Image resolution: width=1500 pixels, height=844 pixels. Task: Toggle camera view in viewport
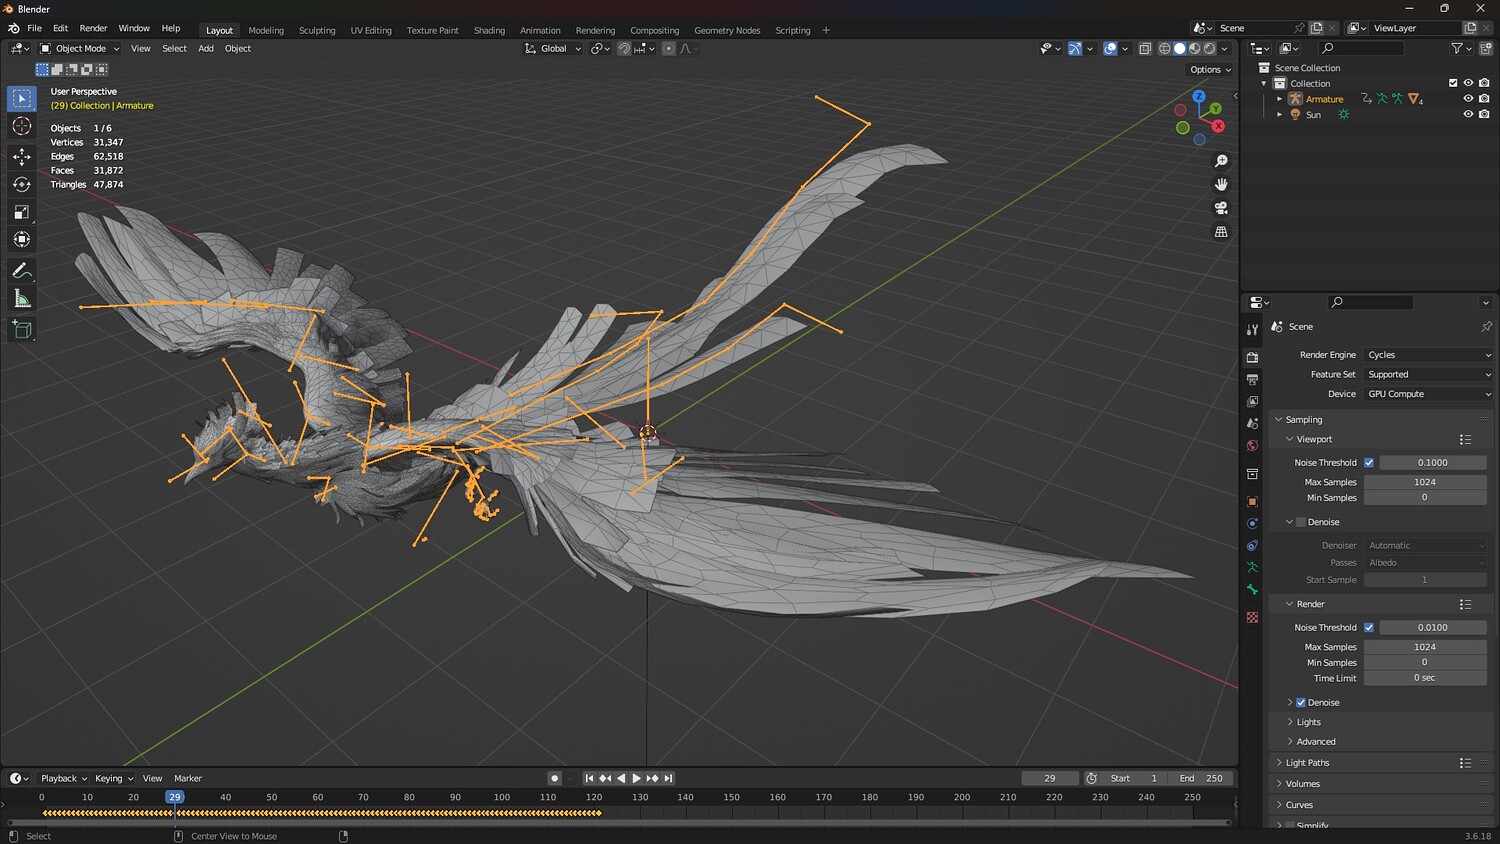coord(1221,208)
